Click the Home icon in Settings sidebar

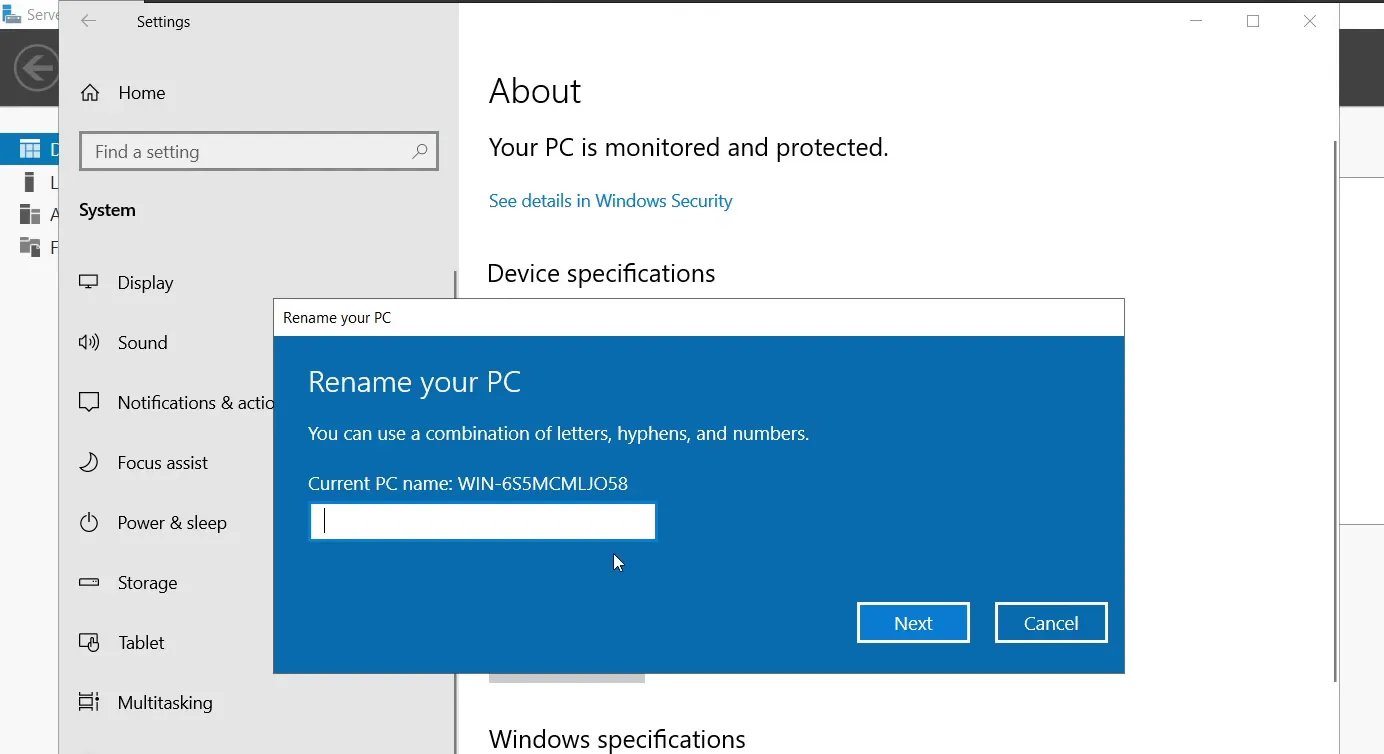point(90,93)
